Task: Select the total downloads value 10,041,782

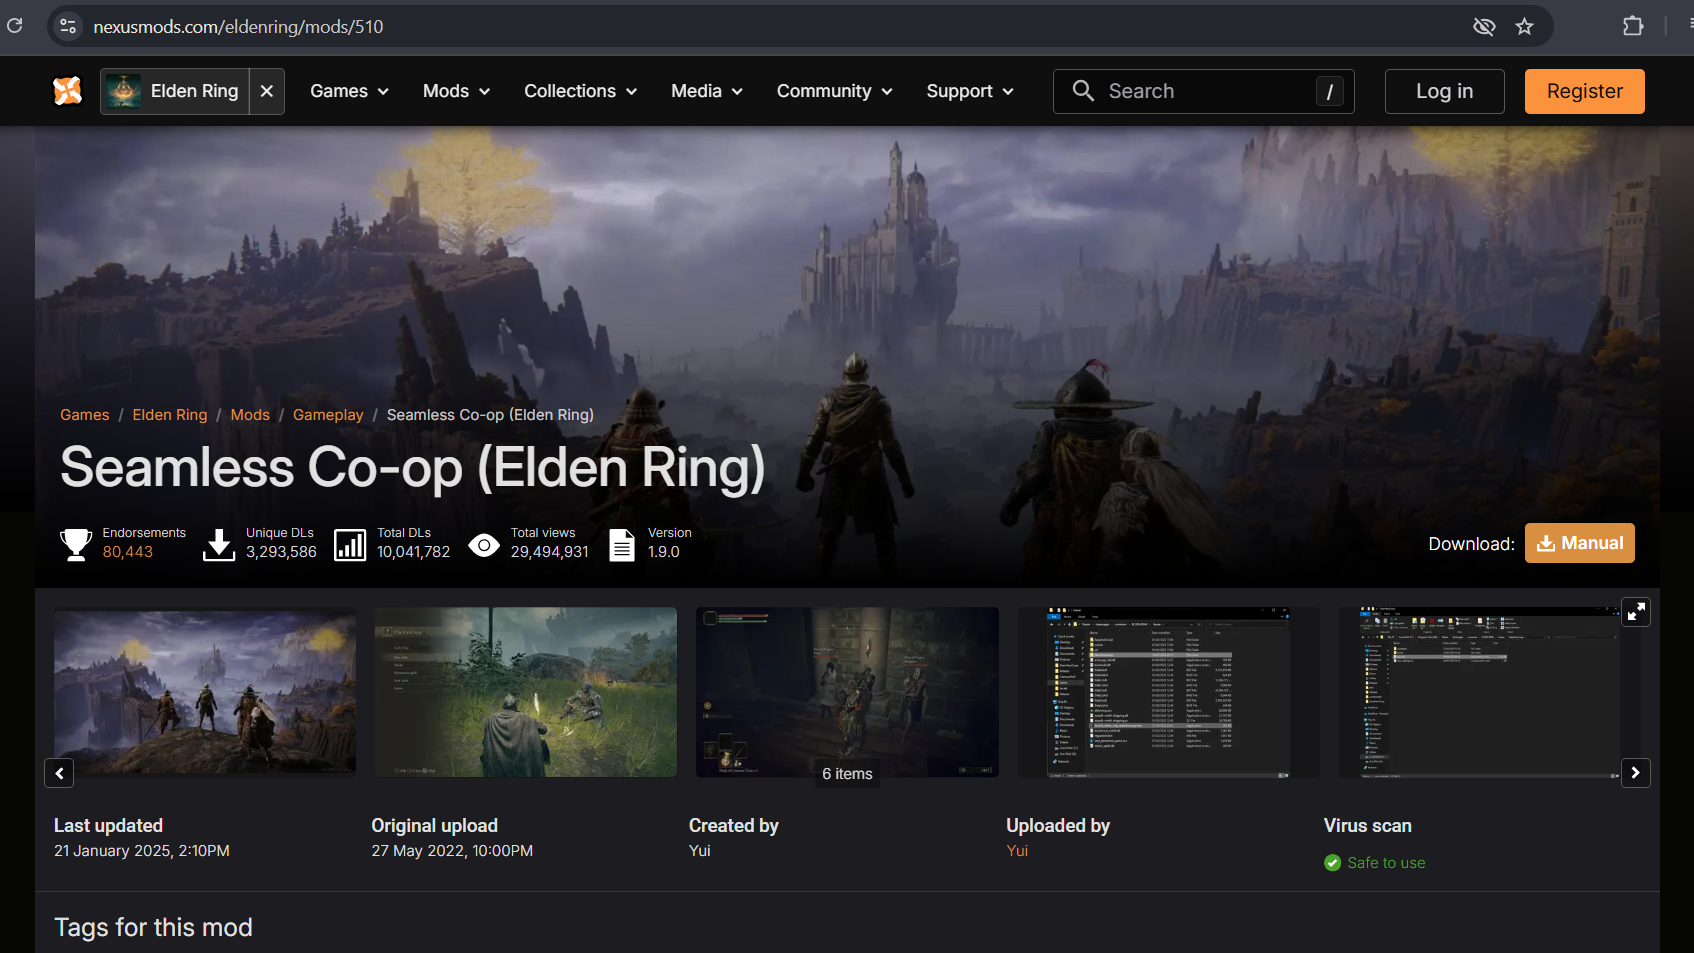Action: 413,552
